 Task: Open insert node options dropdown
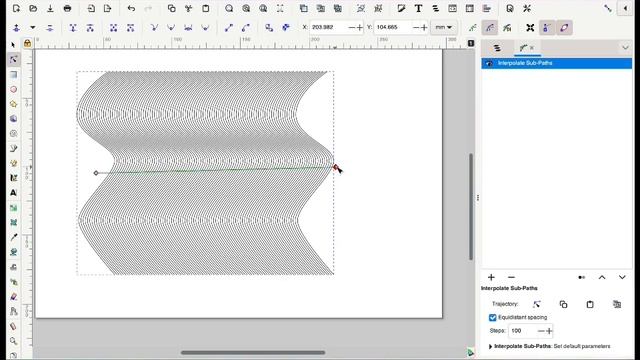[x=33, y=27]
